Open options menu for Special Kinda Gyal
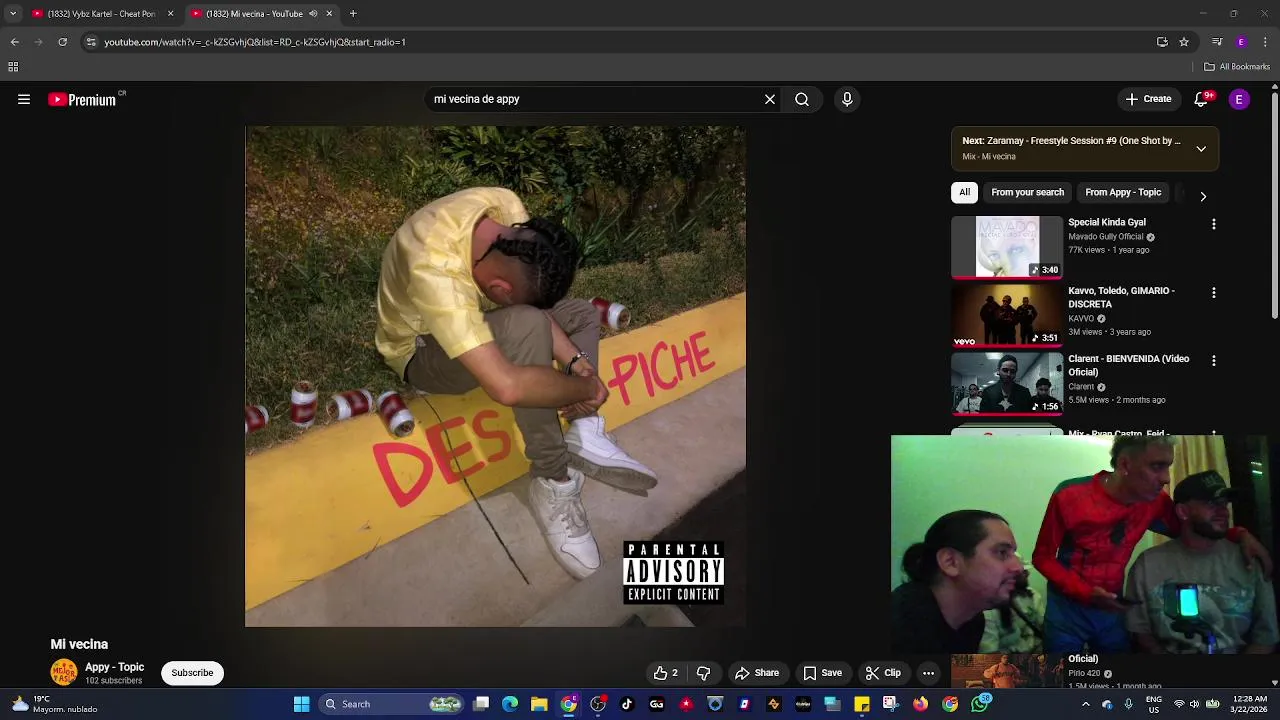The height and width of the screenshot is (720, 1280). [1214, 225]
